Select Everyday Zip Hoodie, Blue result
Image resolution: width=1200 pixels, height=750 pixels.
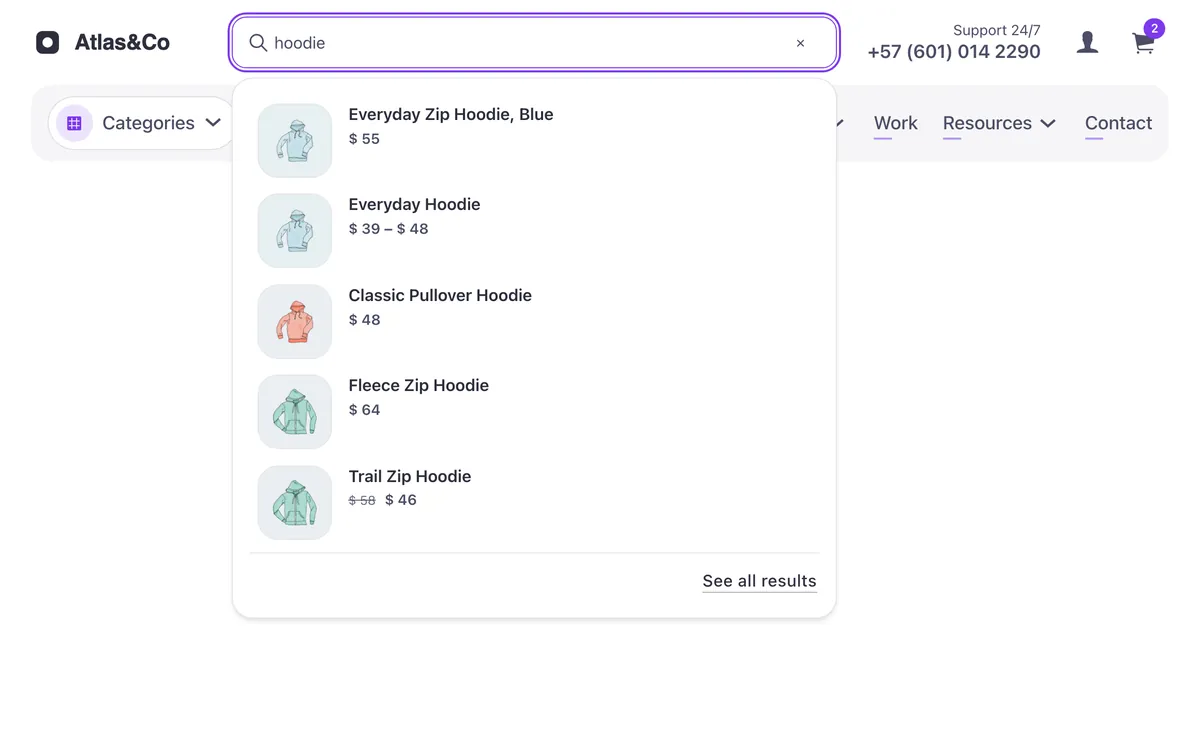[x=534, y=140]
